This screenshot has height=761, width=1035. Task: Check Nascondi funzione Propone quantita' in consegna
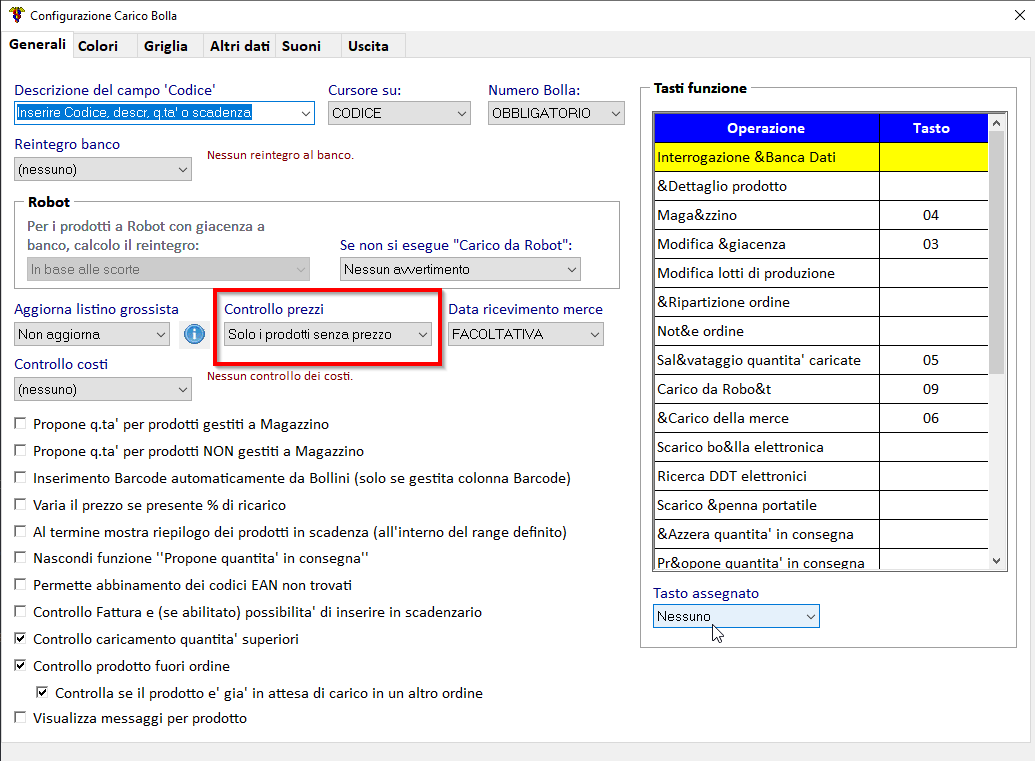coord(20,558)
